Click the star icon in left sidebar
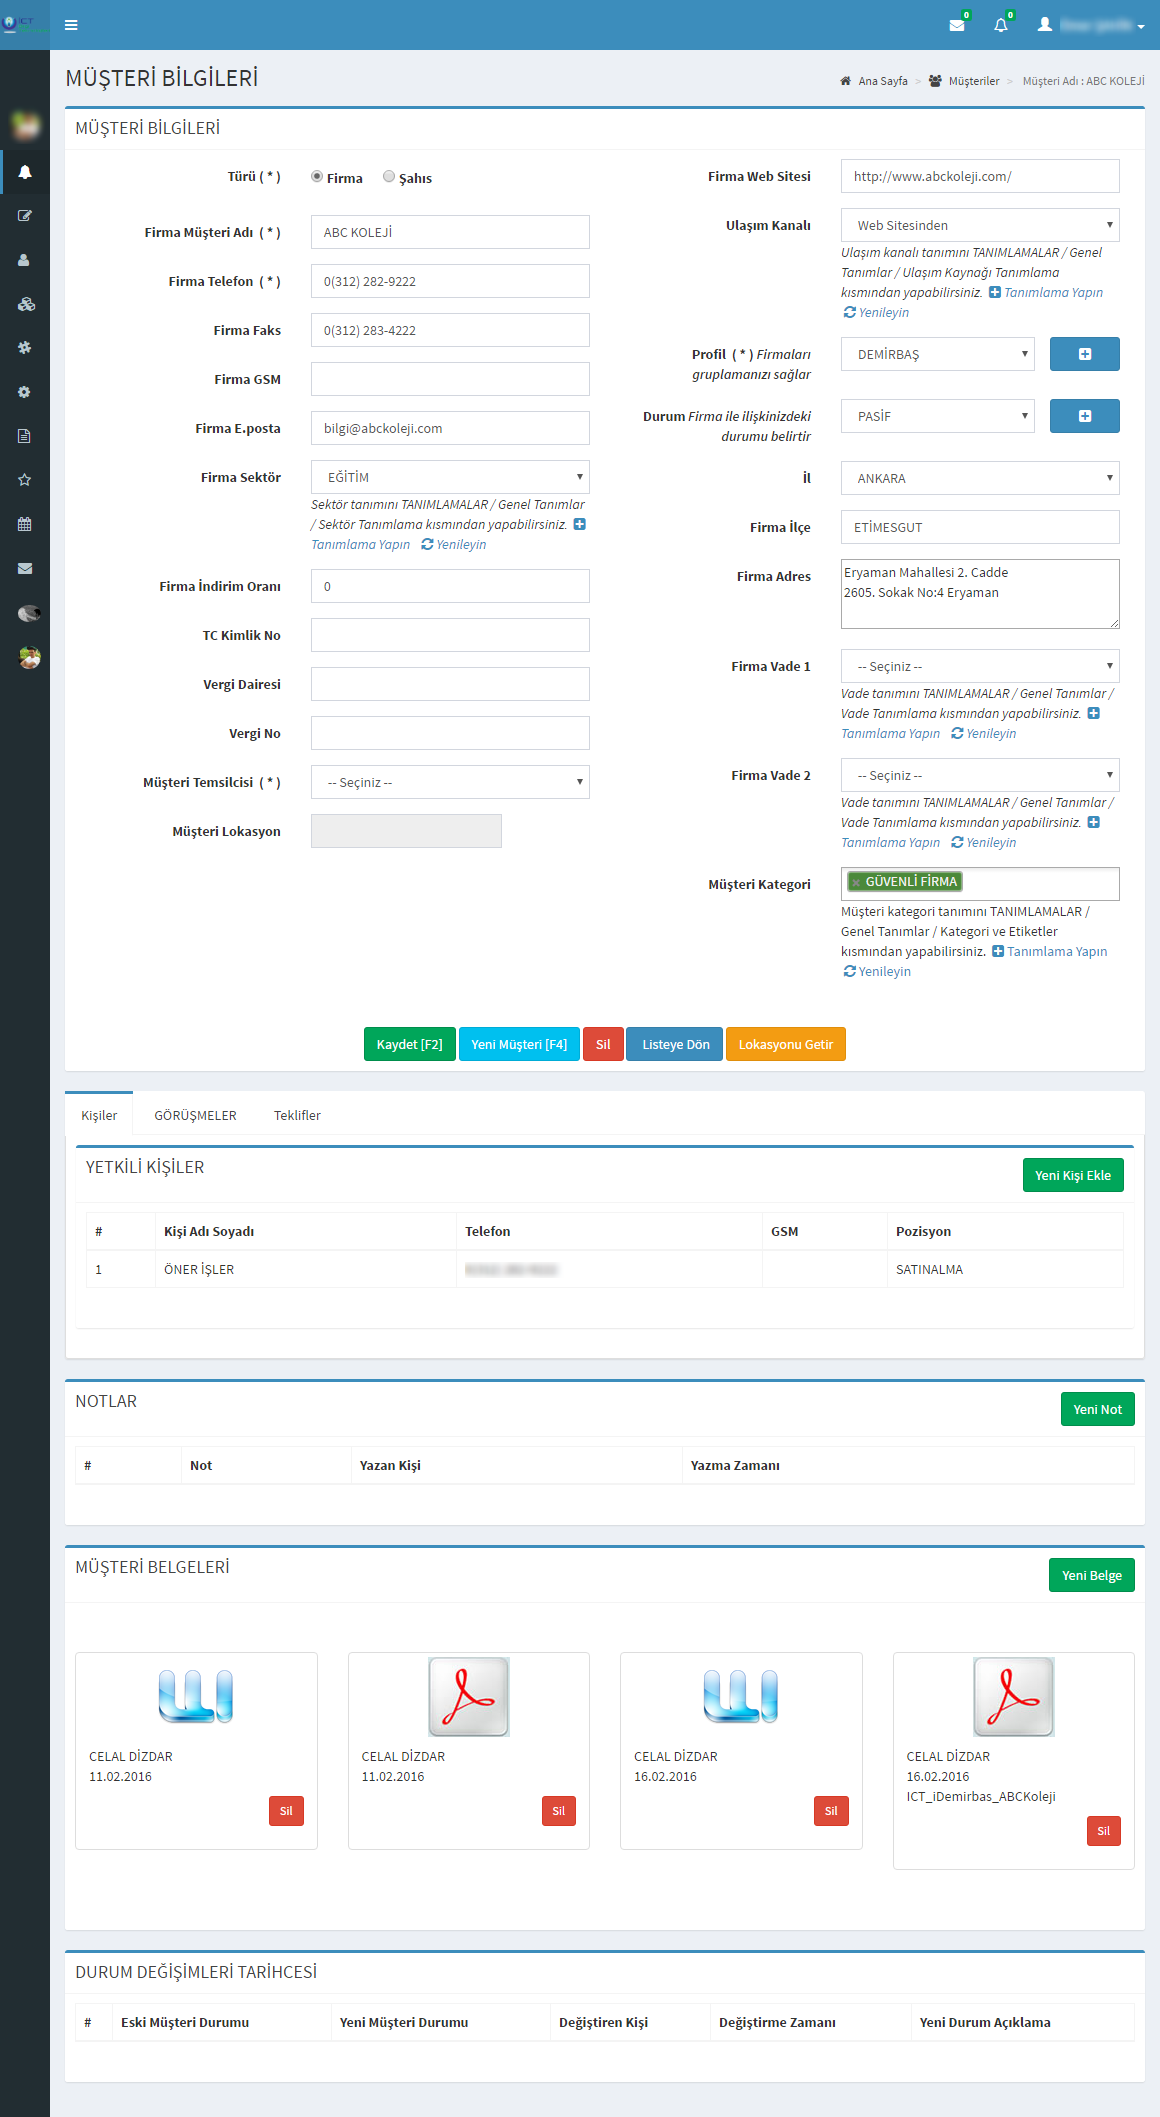The height and width of the screenshot is (2117, 1160). [25, 480]
